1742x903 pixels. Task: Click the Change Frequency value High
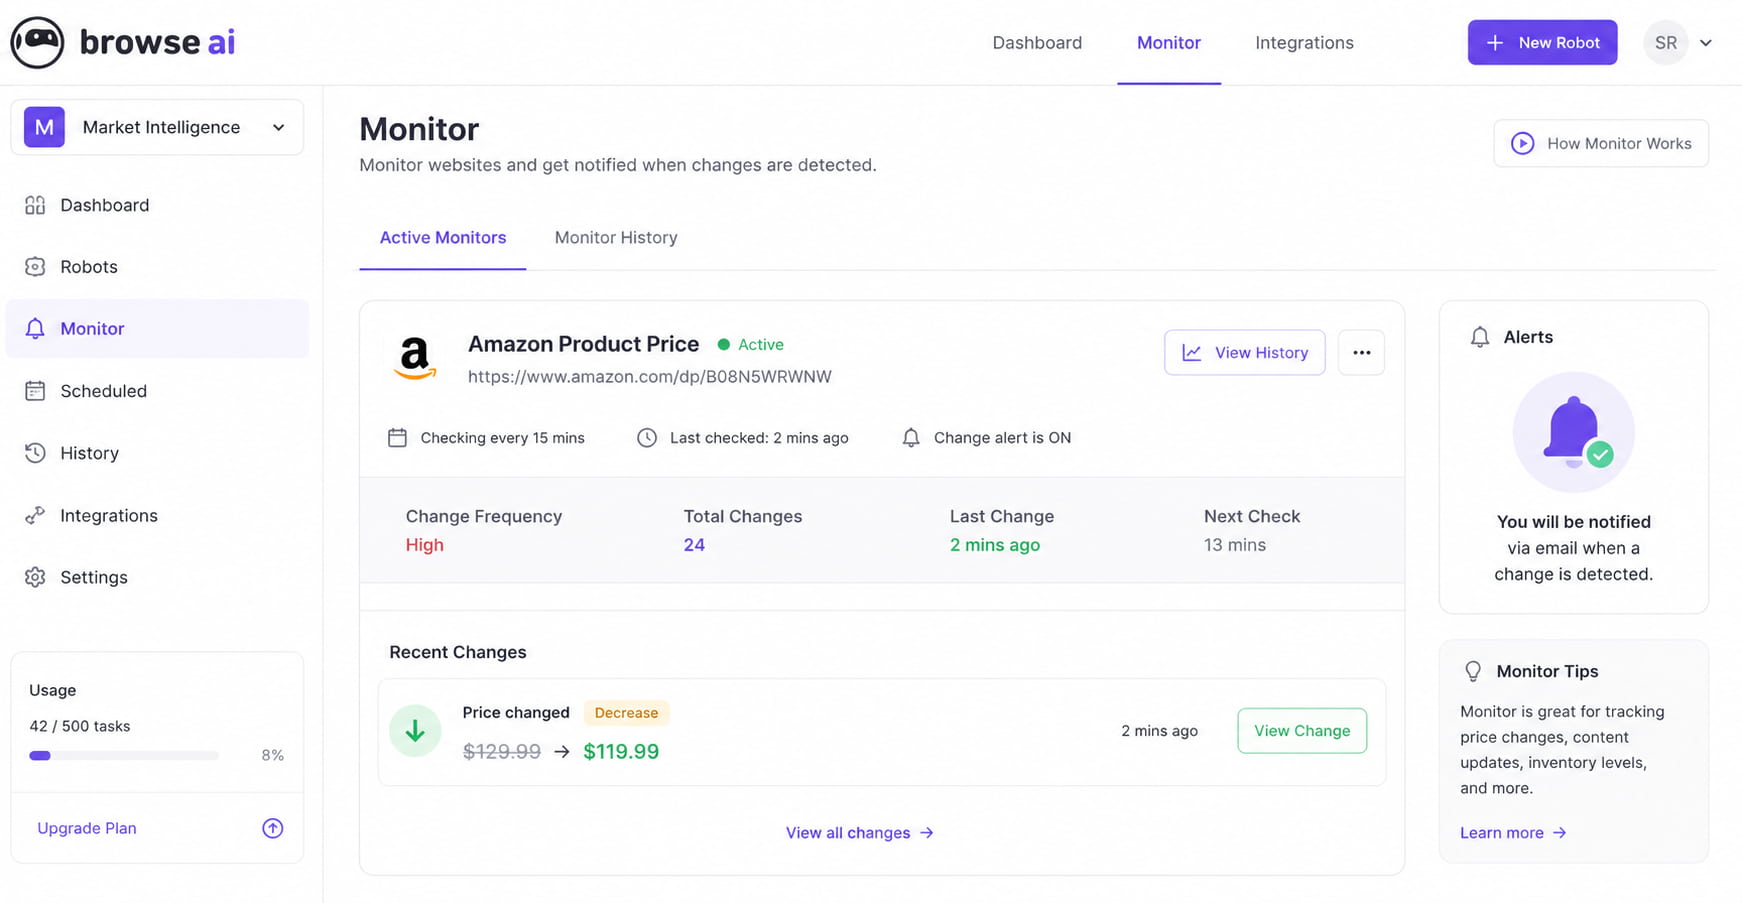click(425, 545)
